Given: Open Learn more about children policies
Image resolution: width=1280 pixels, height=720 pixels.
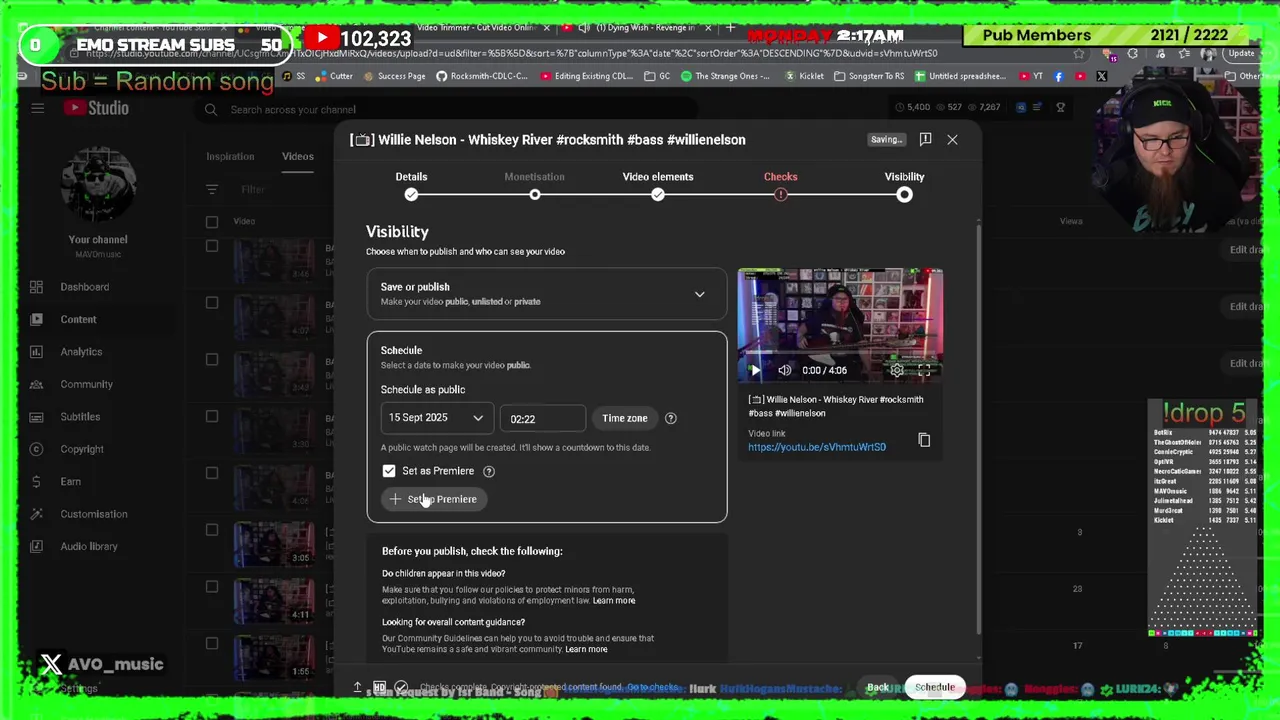Looking at the screenshot, I should [x=614, y=601].
